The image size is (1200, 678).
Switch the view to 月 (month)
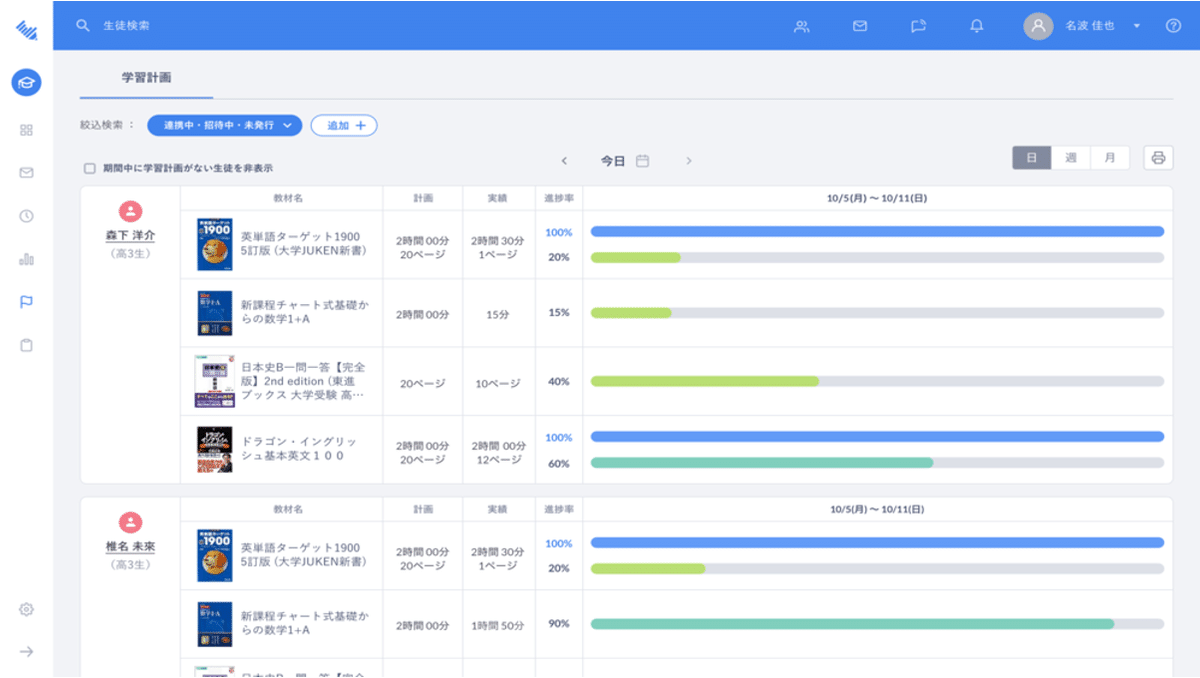coord(1109,157)
